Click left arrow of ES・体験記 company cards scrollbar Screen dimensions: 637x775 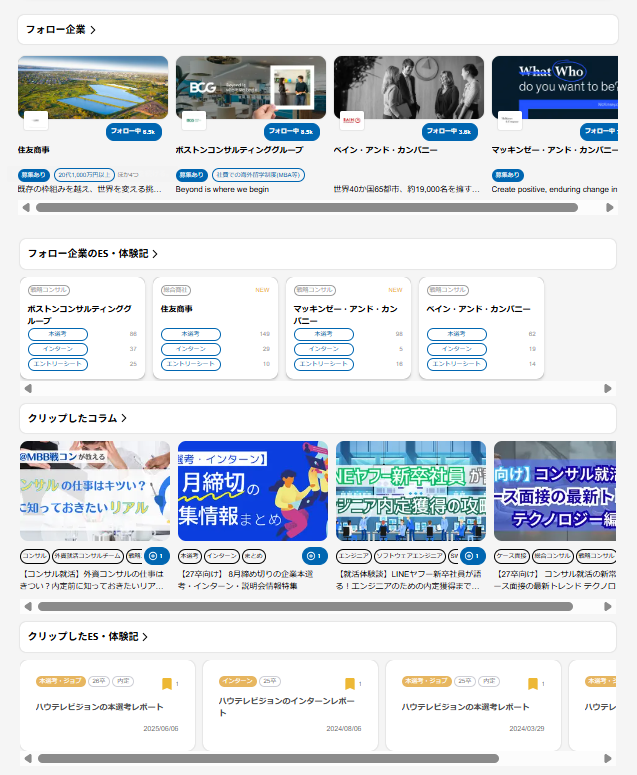(28, 388)
